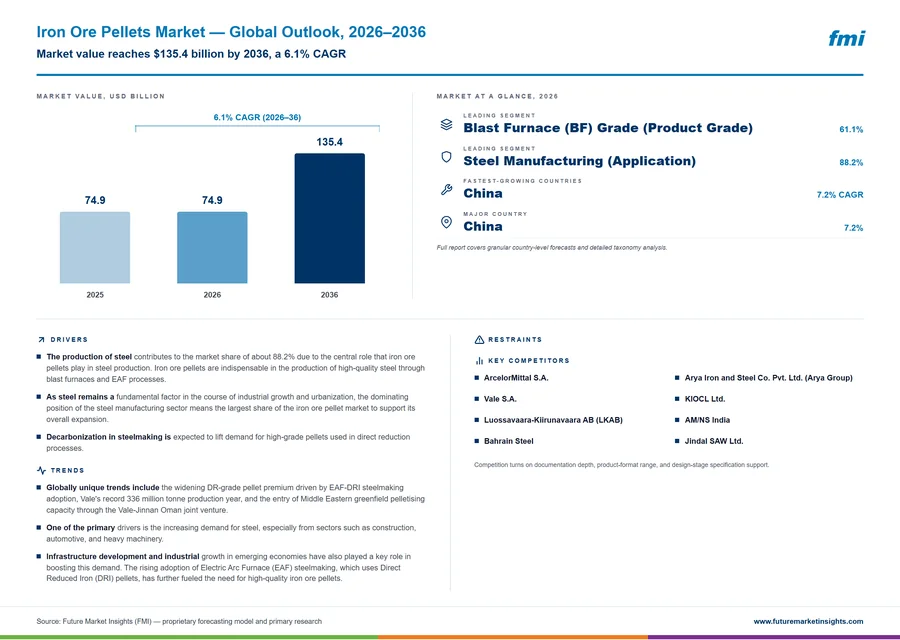Click Bahrain Steel competitor
This screenshot has width=900, height=640.
coord(509,441)
